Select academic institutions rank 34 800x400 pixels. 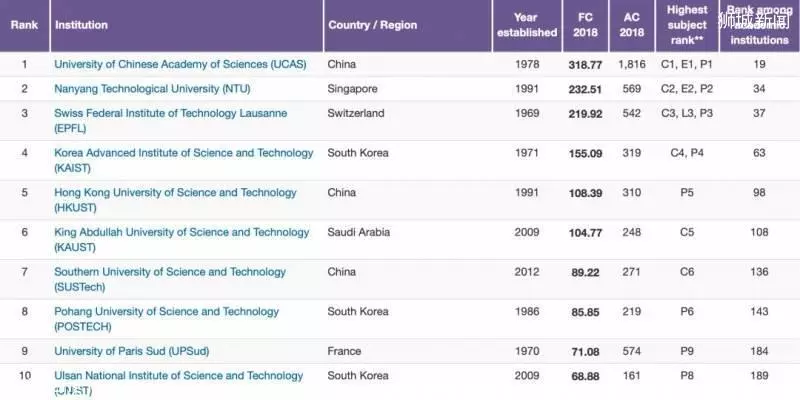pos(759,89)
